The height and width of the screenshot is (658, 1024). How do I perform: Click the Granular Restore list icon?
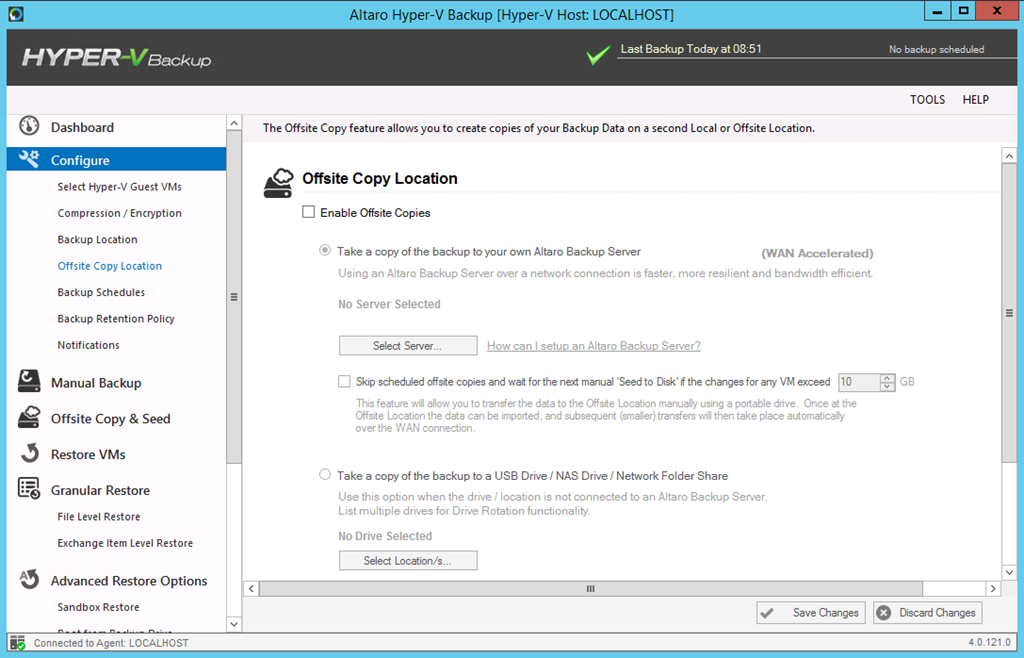point(29,488)
